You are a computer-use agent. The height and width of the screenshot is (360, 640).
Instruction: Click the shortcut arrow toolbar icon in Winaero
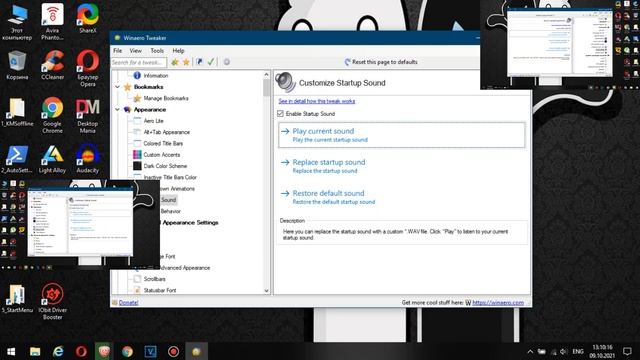click(199, 62)
